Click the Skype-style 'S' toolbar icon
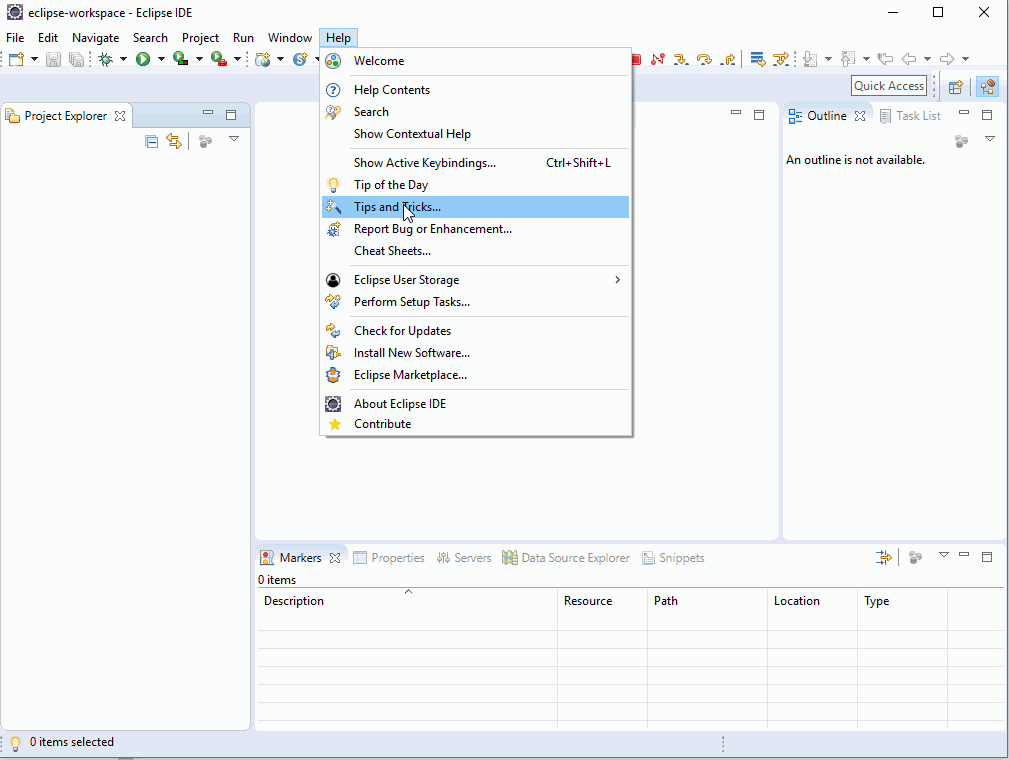This screenshot has height=760, width=1009. (300, 59)
